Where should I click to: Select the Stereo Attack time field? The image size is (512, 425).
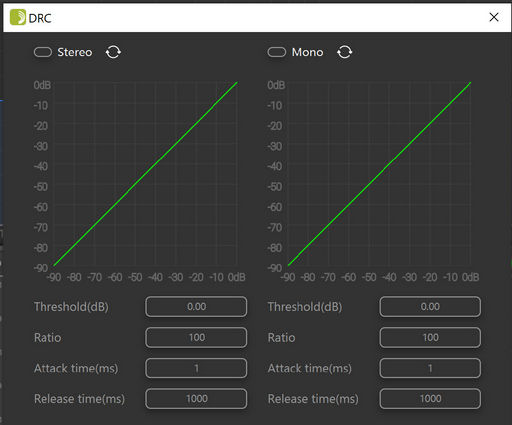click(x=196, y=368)
